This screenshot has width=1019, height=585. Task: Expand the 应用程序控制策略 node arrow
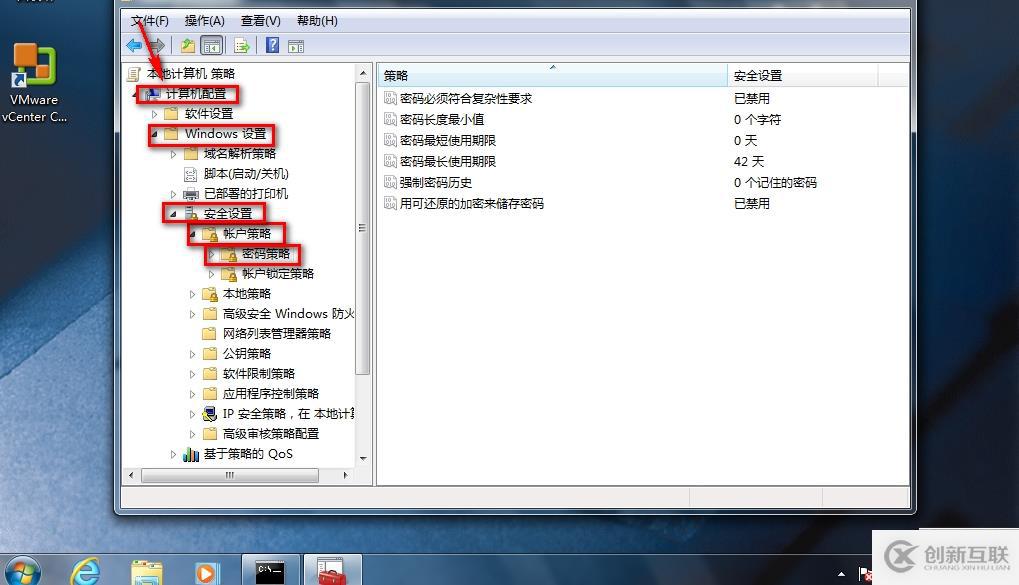pyautogui.click(x=192, y=394)
